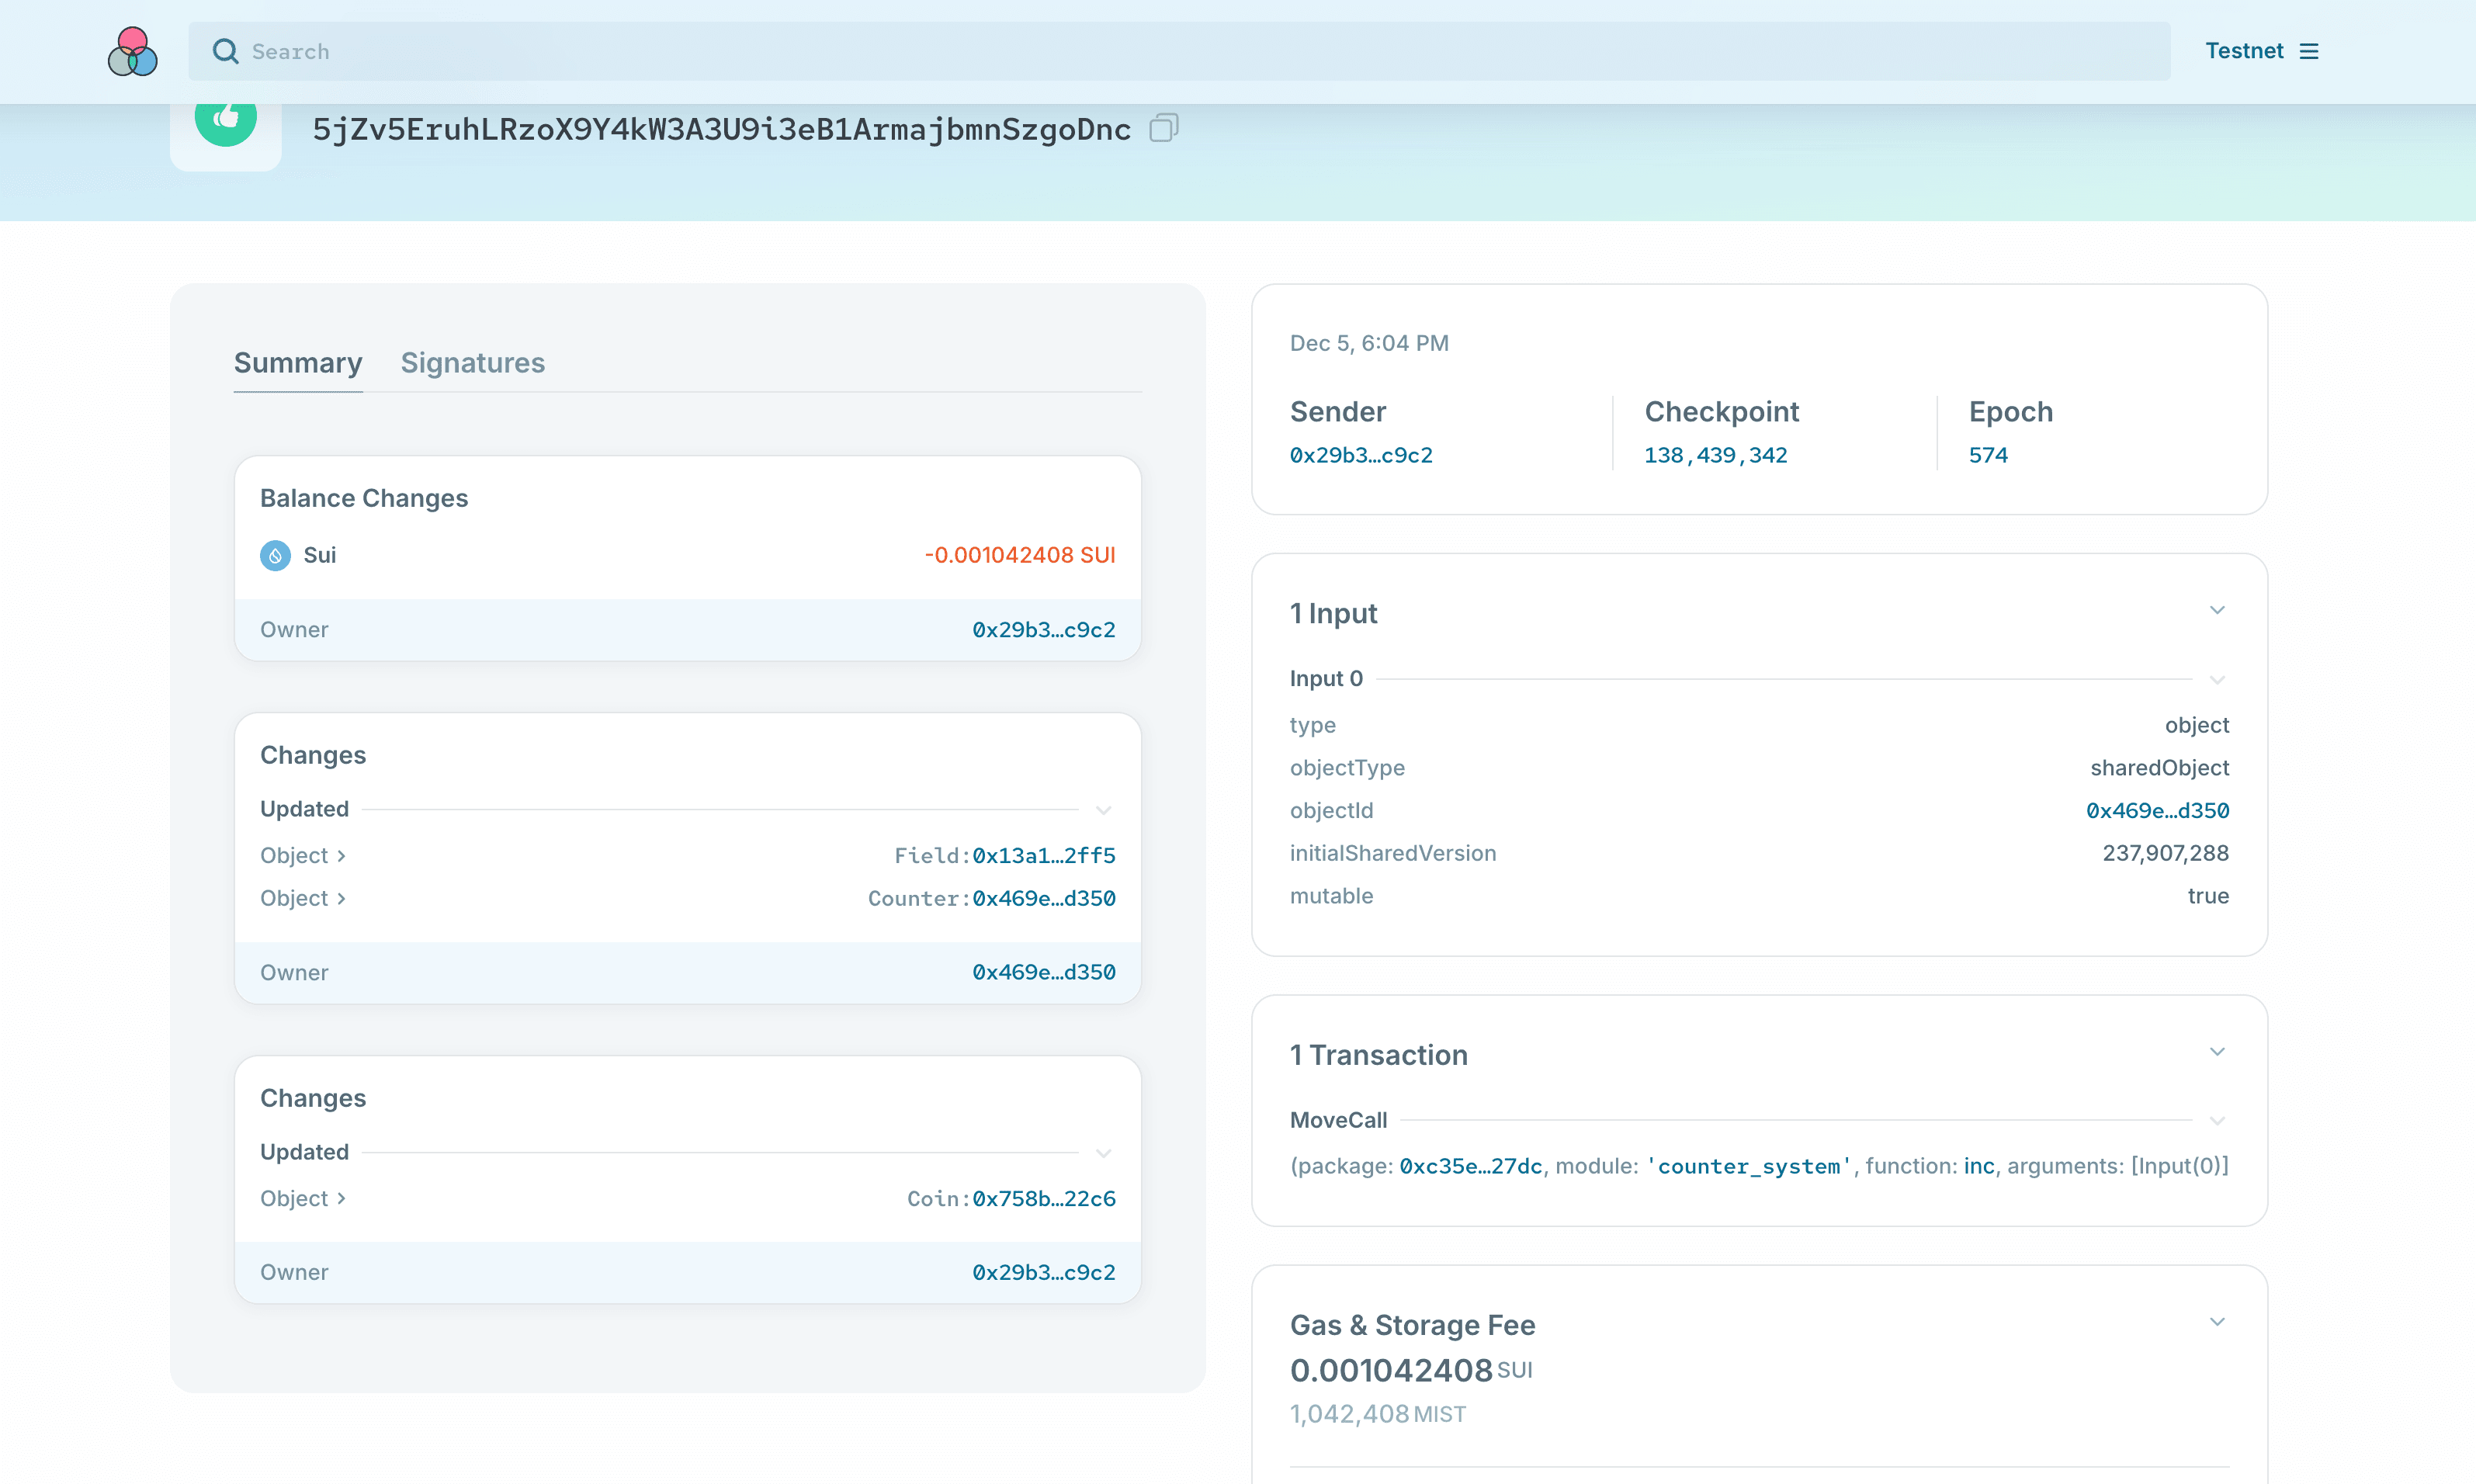Open Object link for Counter row

point(303,899)
